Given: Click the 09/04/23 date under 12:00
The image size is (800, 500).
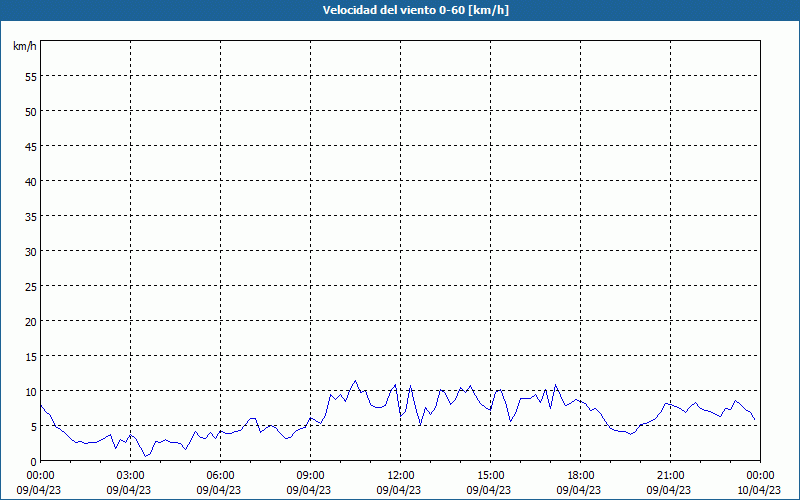Looking at the screenshot, I should click(398, 490).
